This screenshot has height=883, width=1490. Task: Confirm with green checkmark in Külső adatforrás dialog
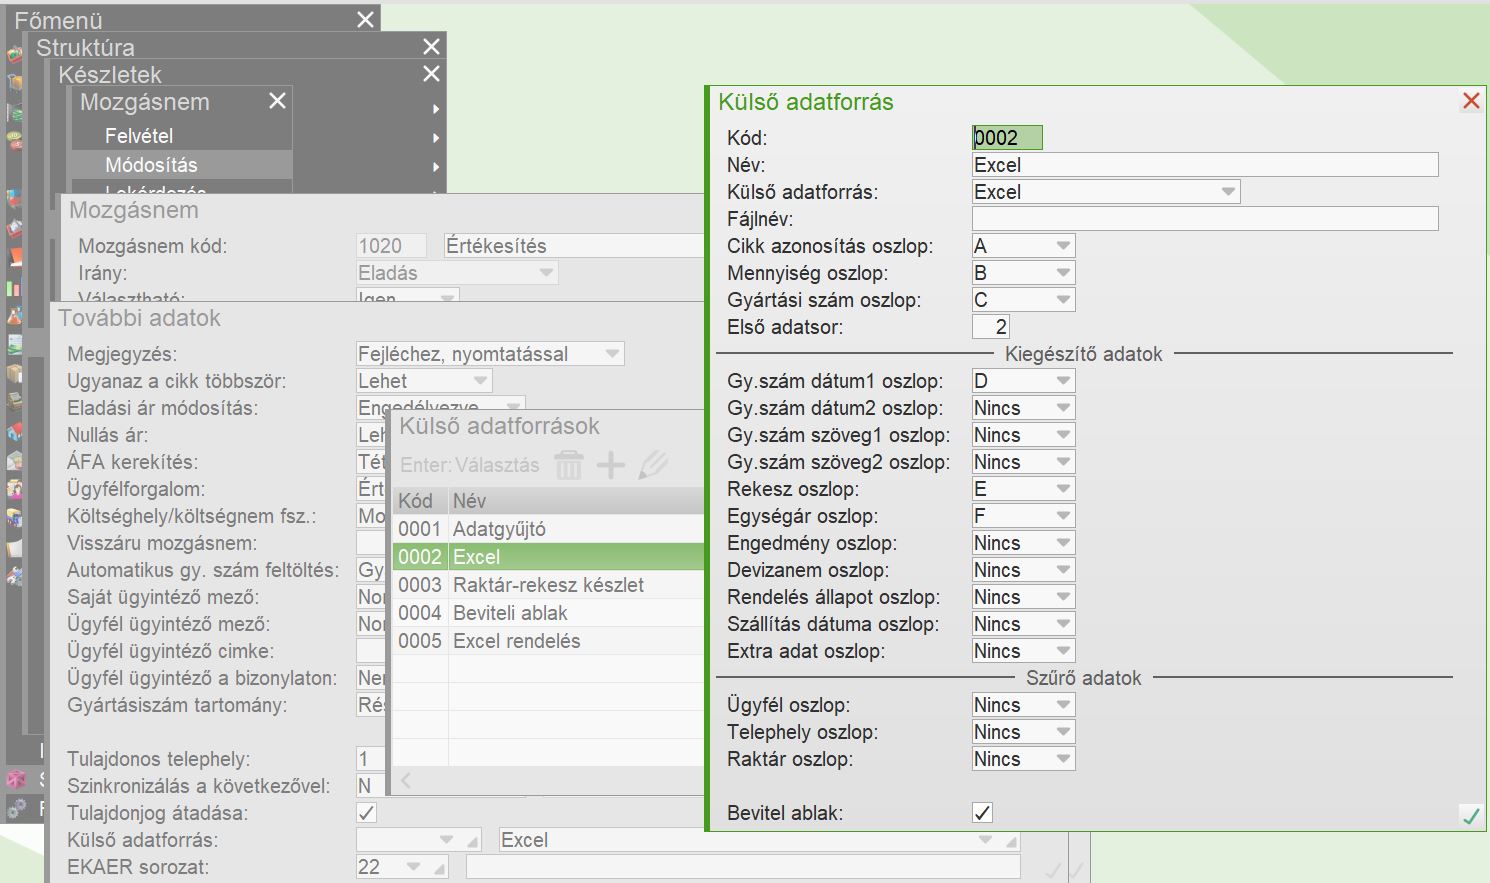pos(1471,816)
